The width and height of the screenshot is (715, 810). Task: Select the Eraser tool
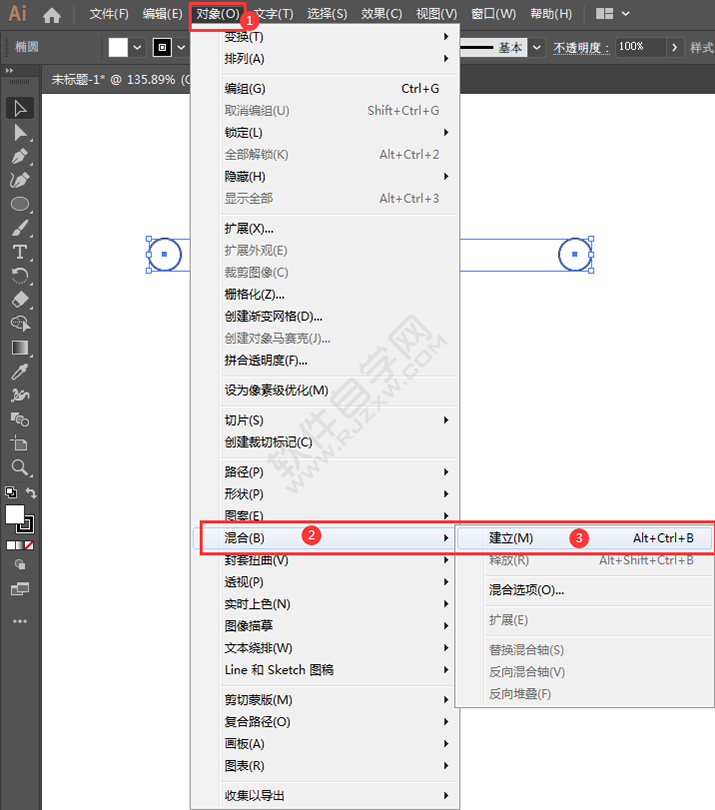(x=20, y=300)
